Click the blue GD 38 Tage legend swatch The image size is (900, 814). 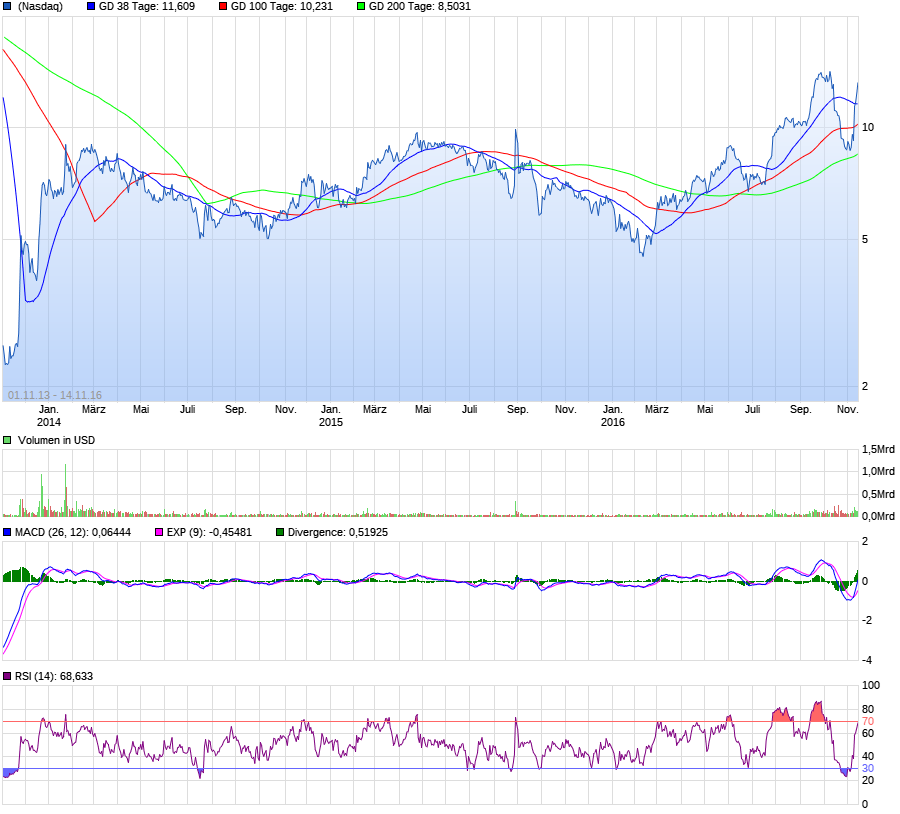click(x=91, y=6)
